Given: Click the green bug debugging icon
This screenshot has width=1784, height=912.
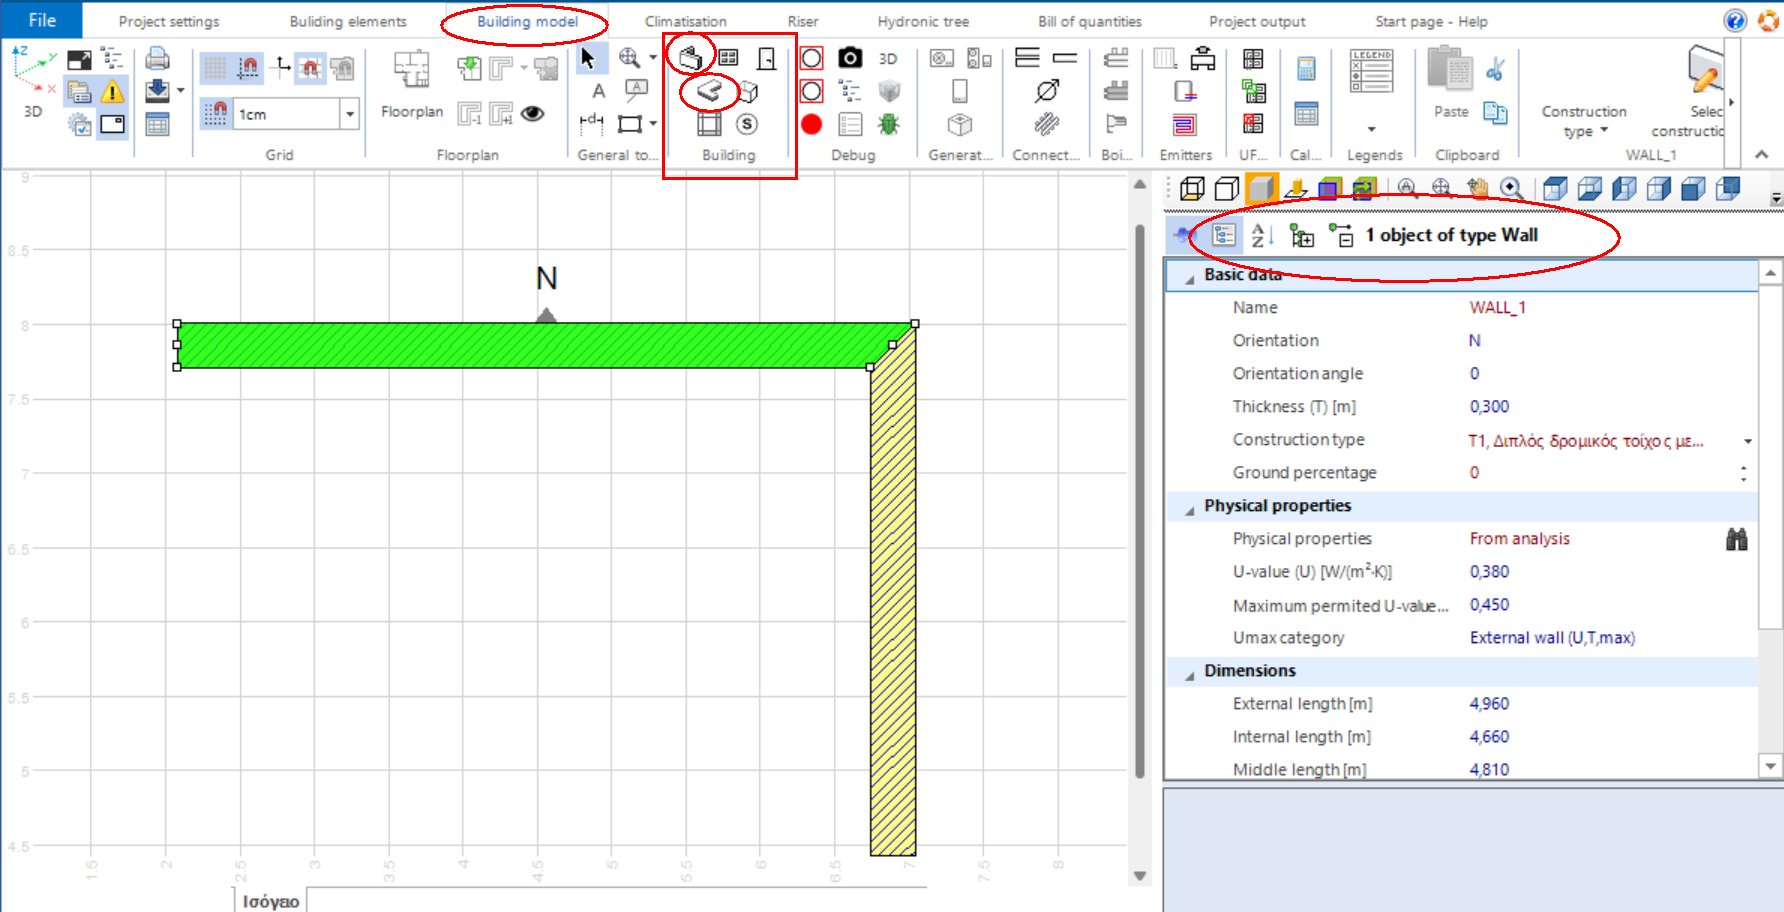Looking at the screenshot, I should click(890, 124).
